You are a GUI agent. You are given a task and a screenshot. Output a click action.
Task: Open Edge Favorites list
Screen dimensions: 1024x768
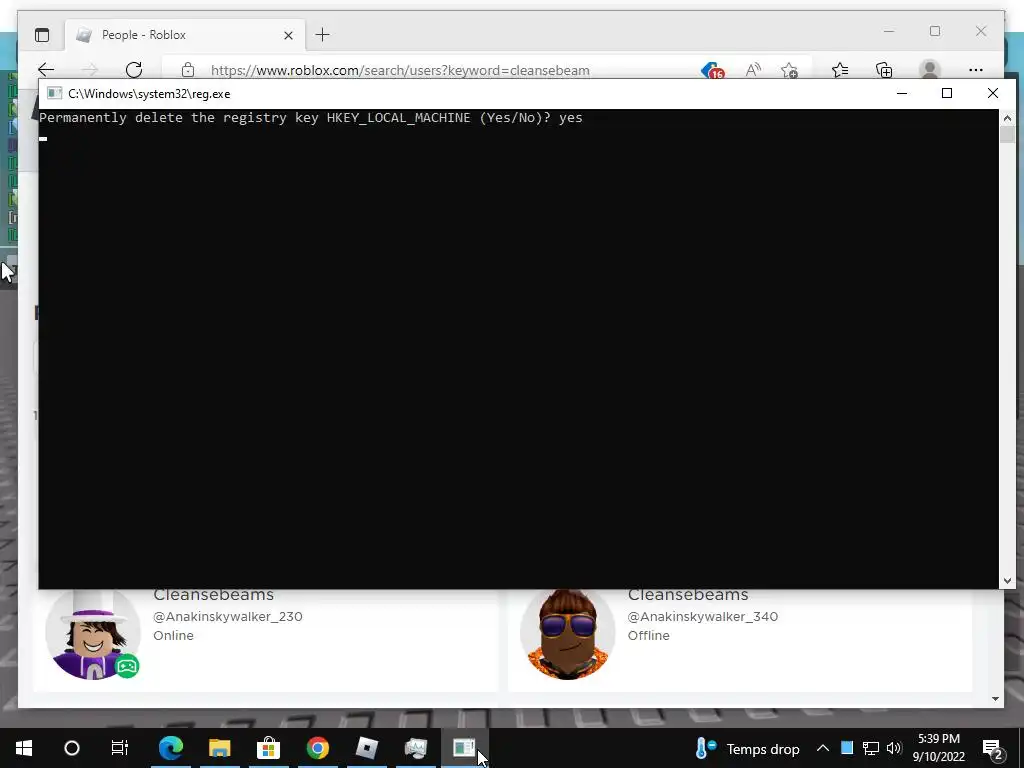[x=840, y=70]
